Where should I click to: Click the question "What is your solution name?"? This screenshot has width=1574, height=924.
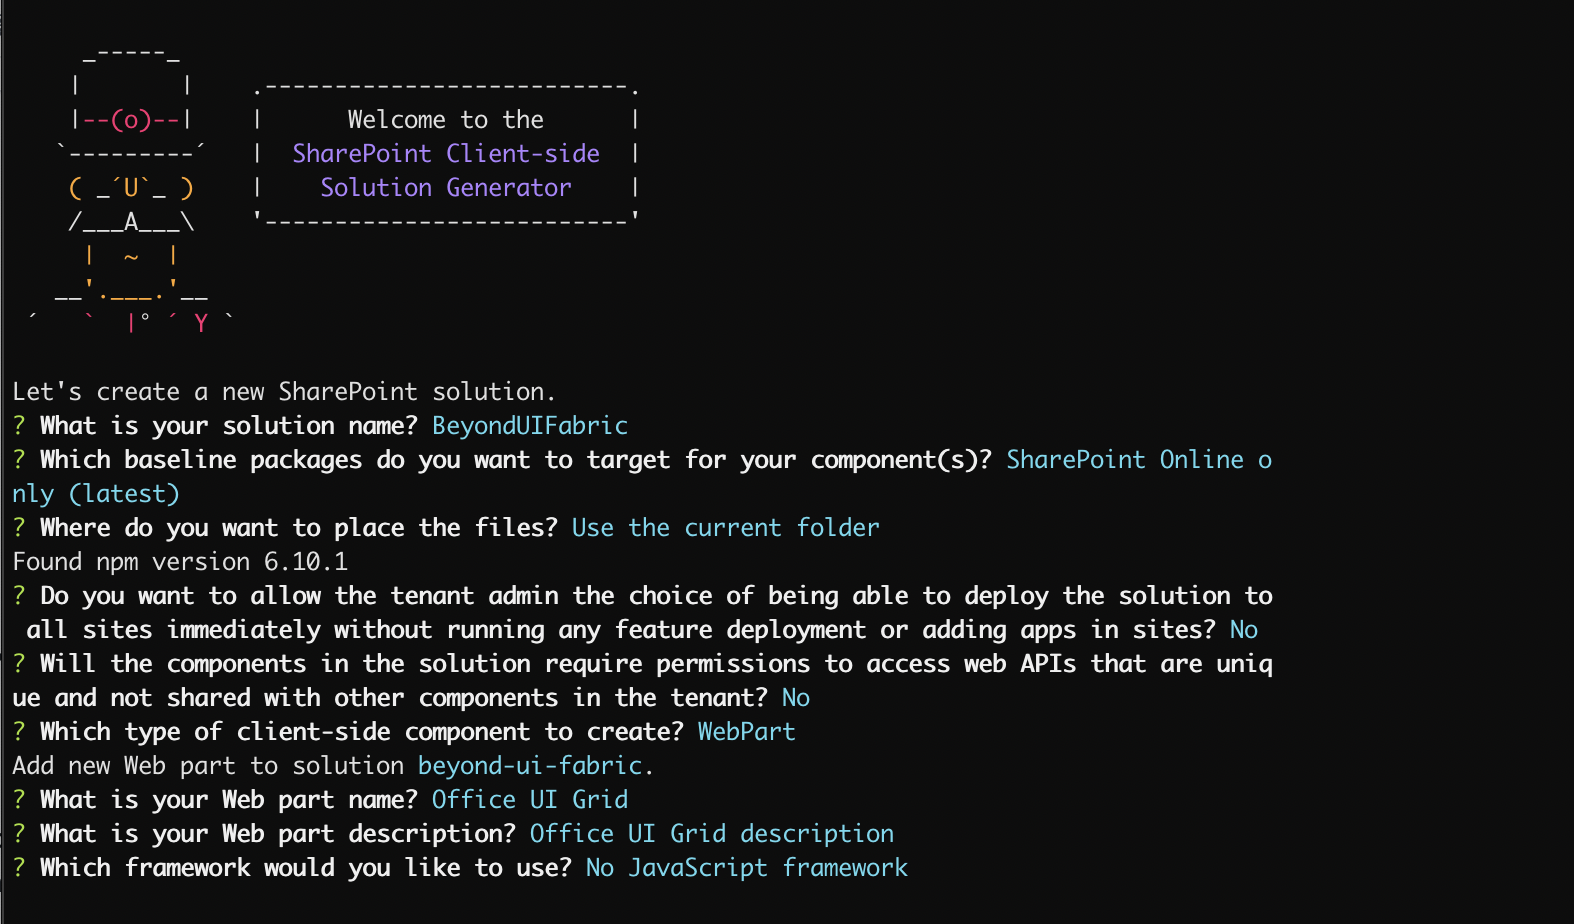click(x=229, y=426)
